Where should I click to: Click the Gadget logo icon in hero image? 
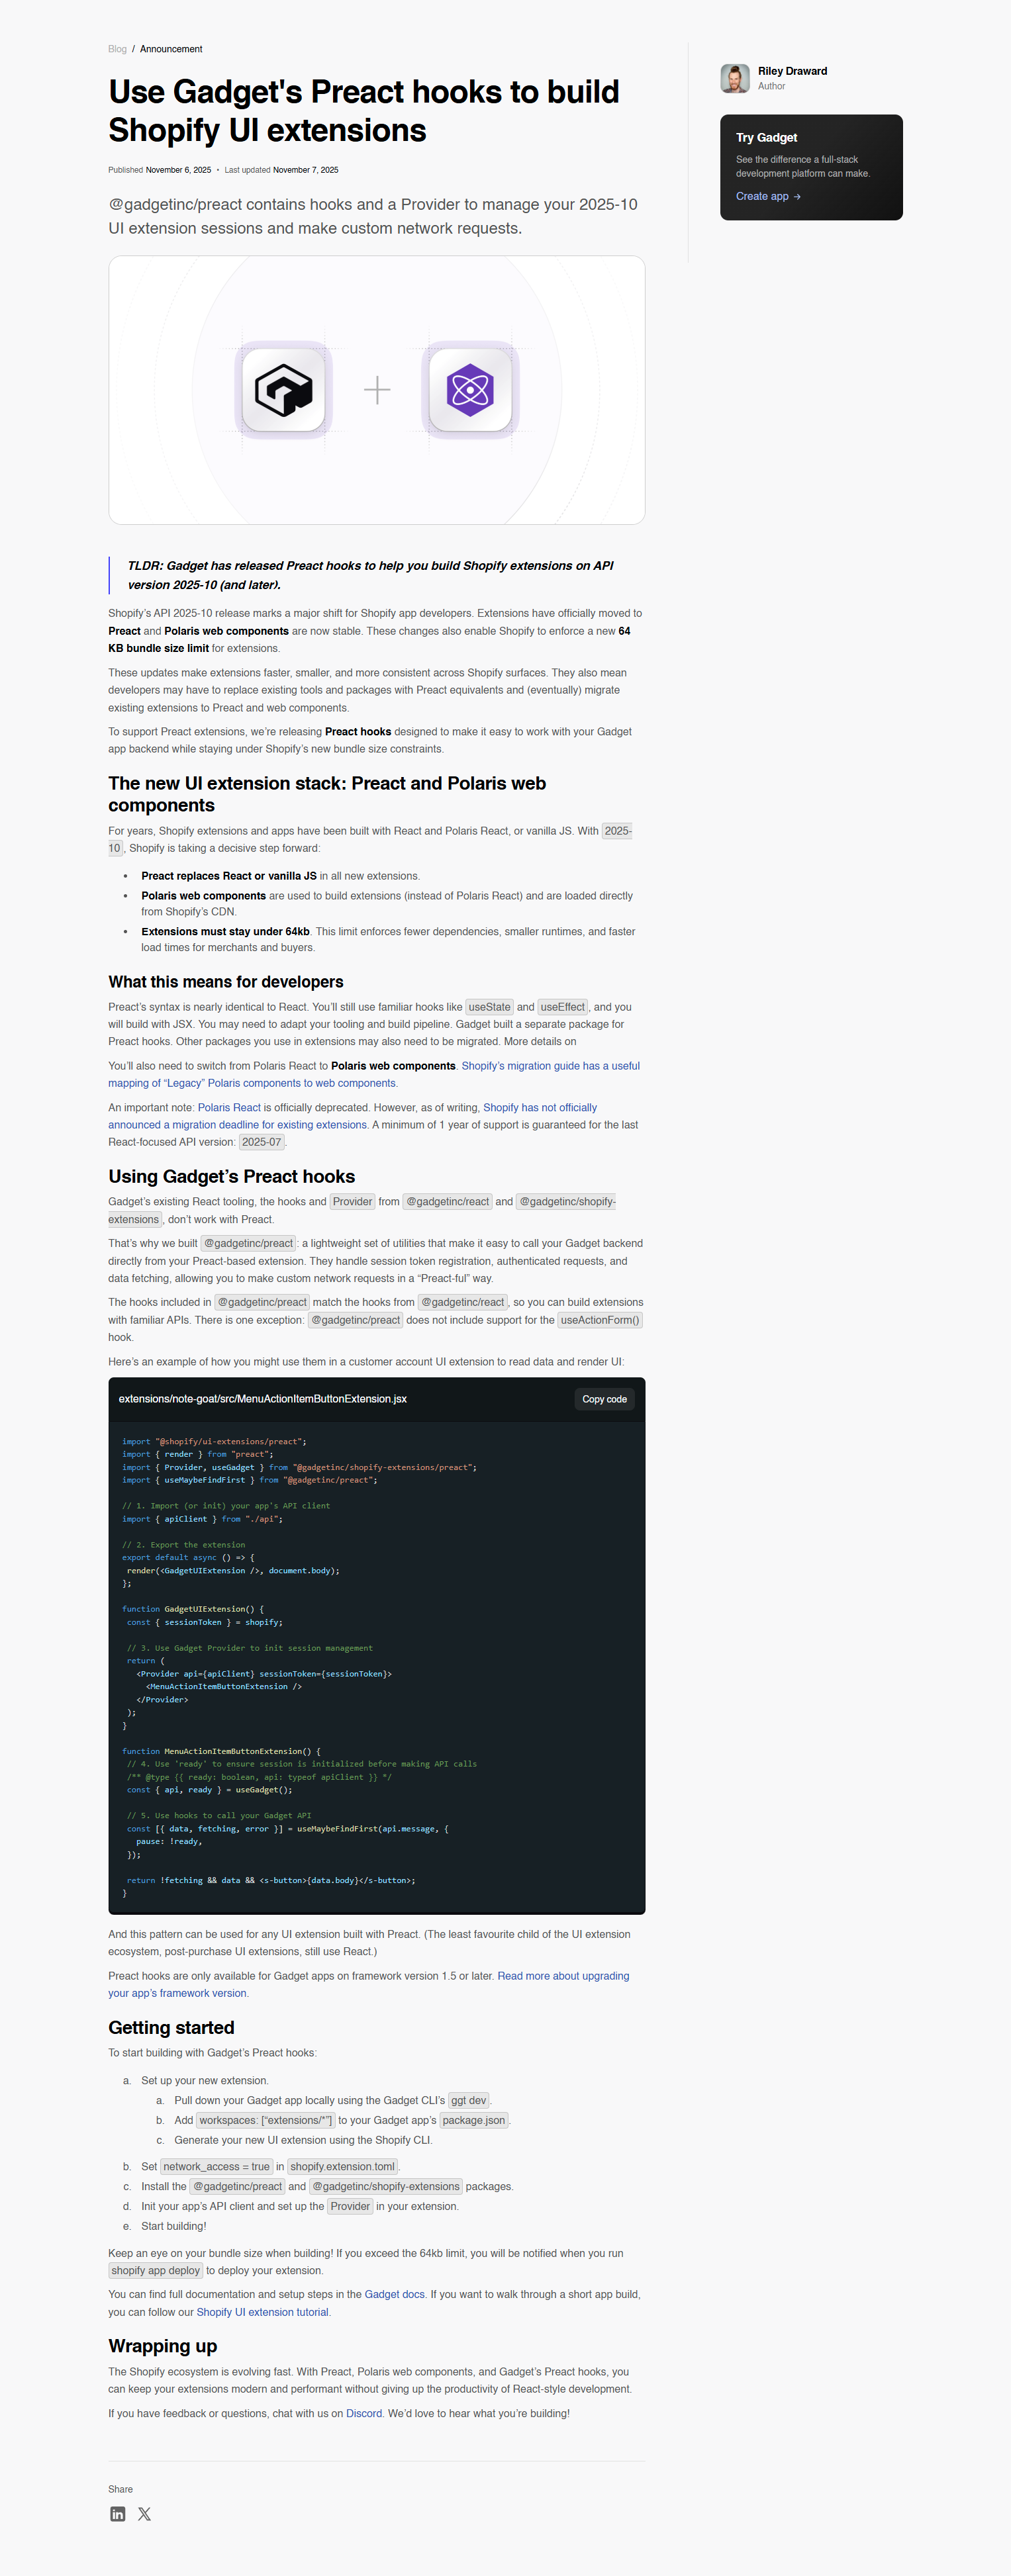284,390
